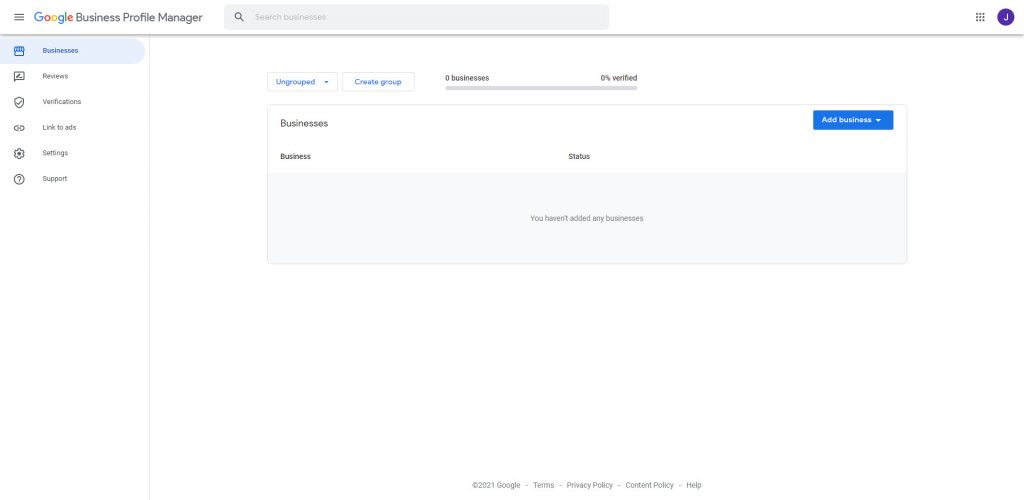The width and height of the screenshot is (1024, 500).
Task: Click the Settings gear icon
Action: (x=19, y=153)
